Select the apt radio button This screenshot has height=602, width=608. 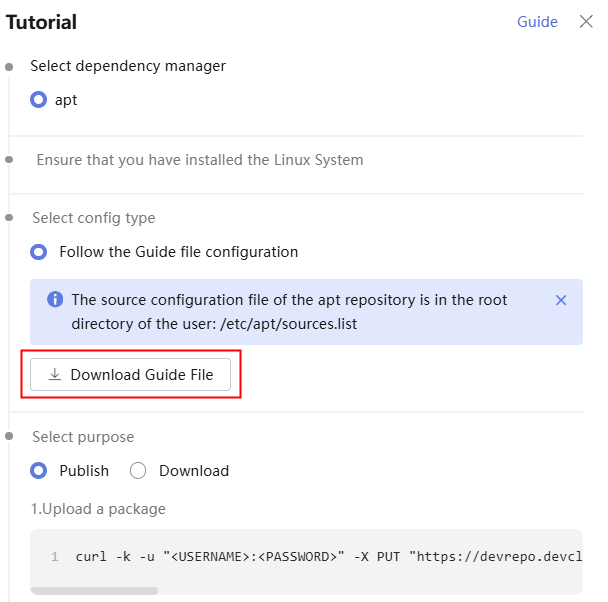(x=38, y=100)
